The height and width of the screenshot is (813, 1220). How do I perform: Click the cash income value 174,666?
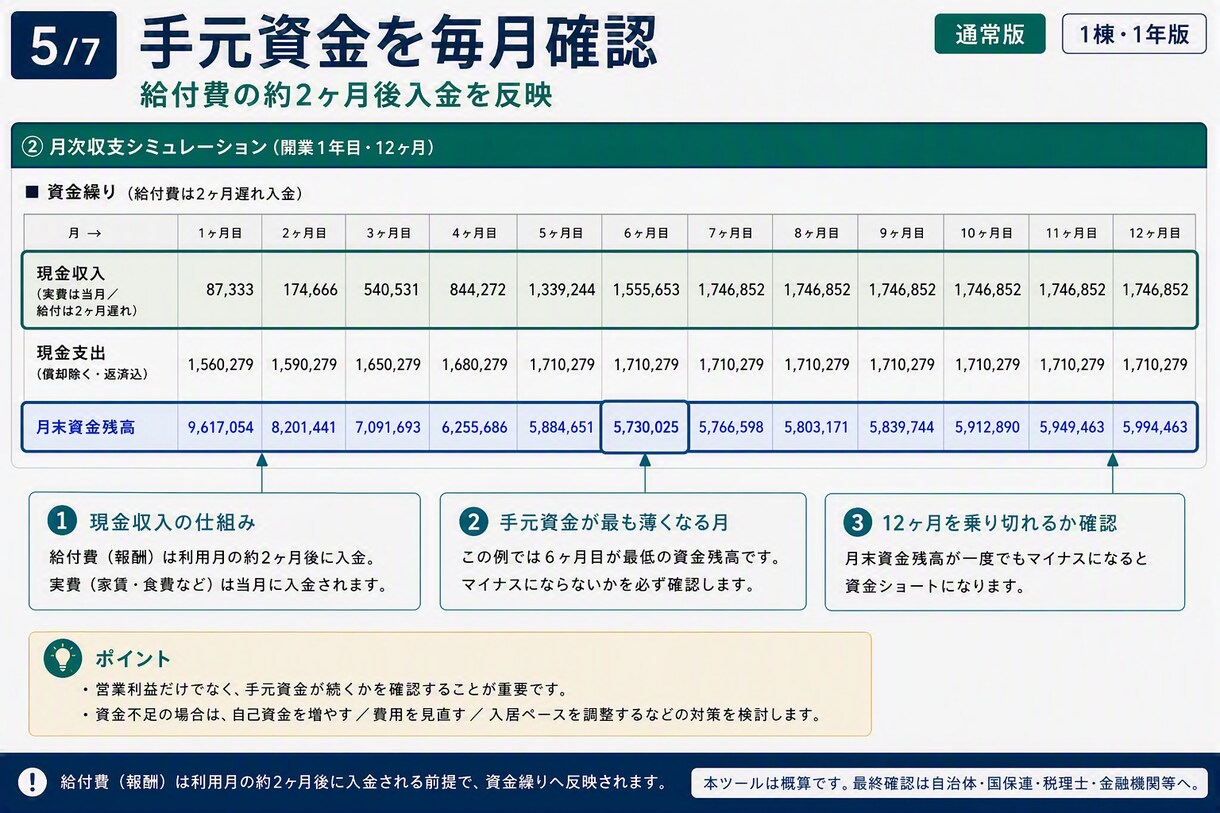point(309,290)
